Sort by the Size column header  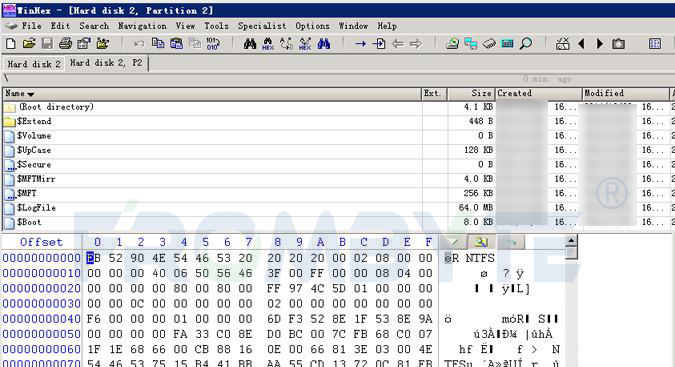471,93
